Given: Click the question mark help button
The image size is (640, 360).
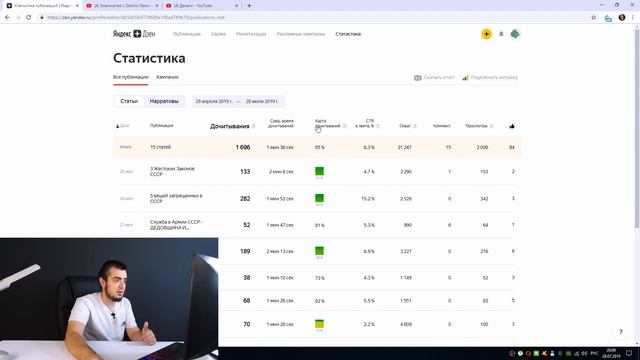Looking at the screenshot, I should click(x=621, y=331).
